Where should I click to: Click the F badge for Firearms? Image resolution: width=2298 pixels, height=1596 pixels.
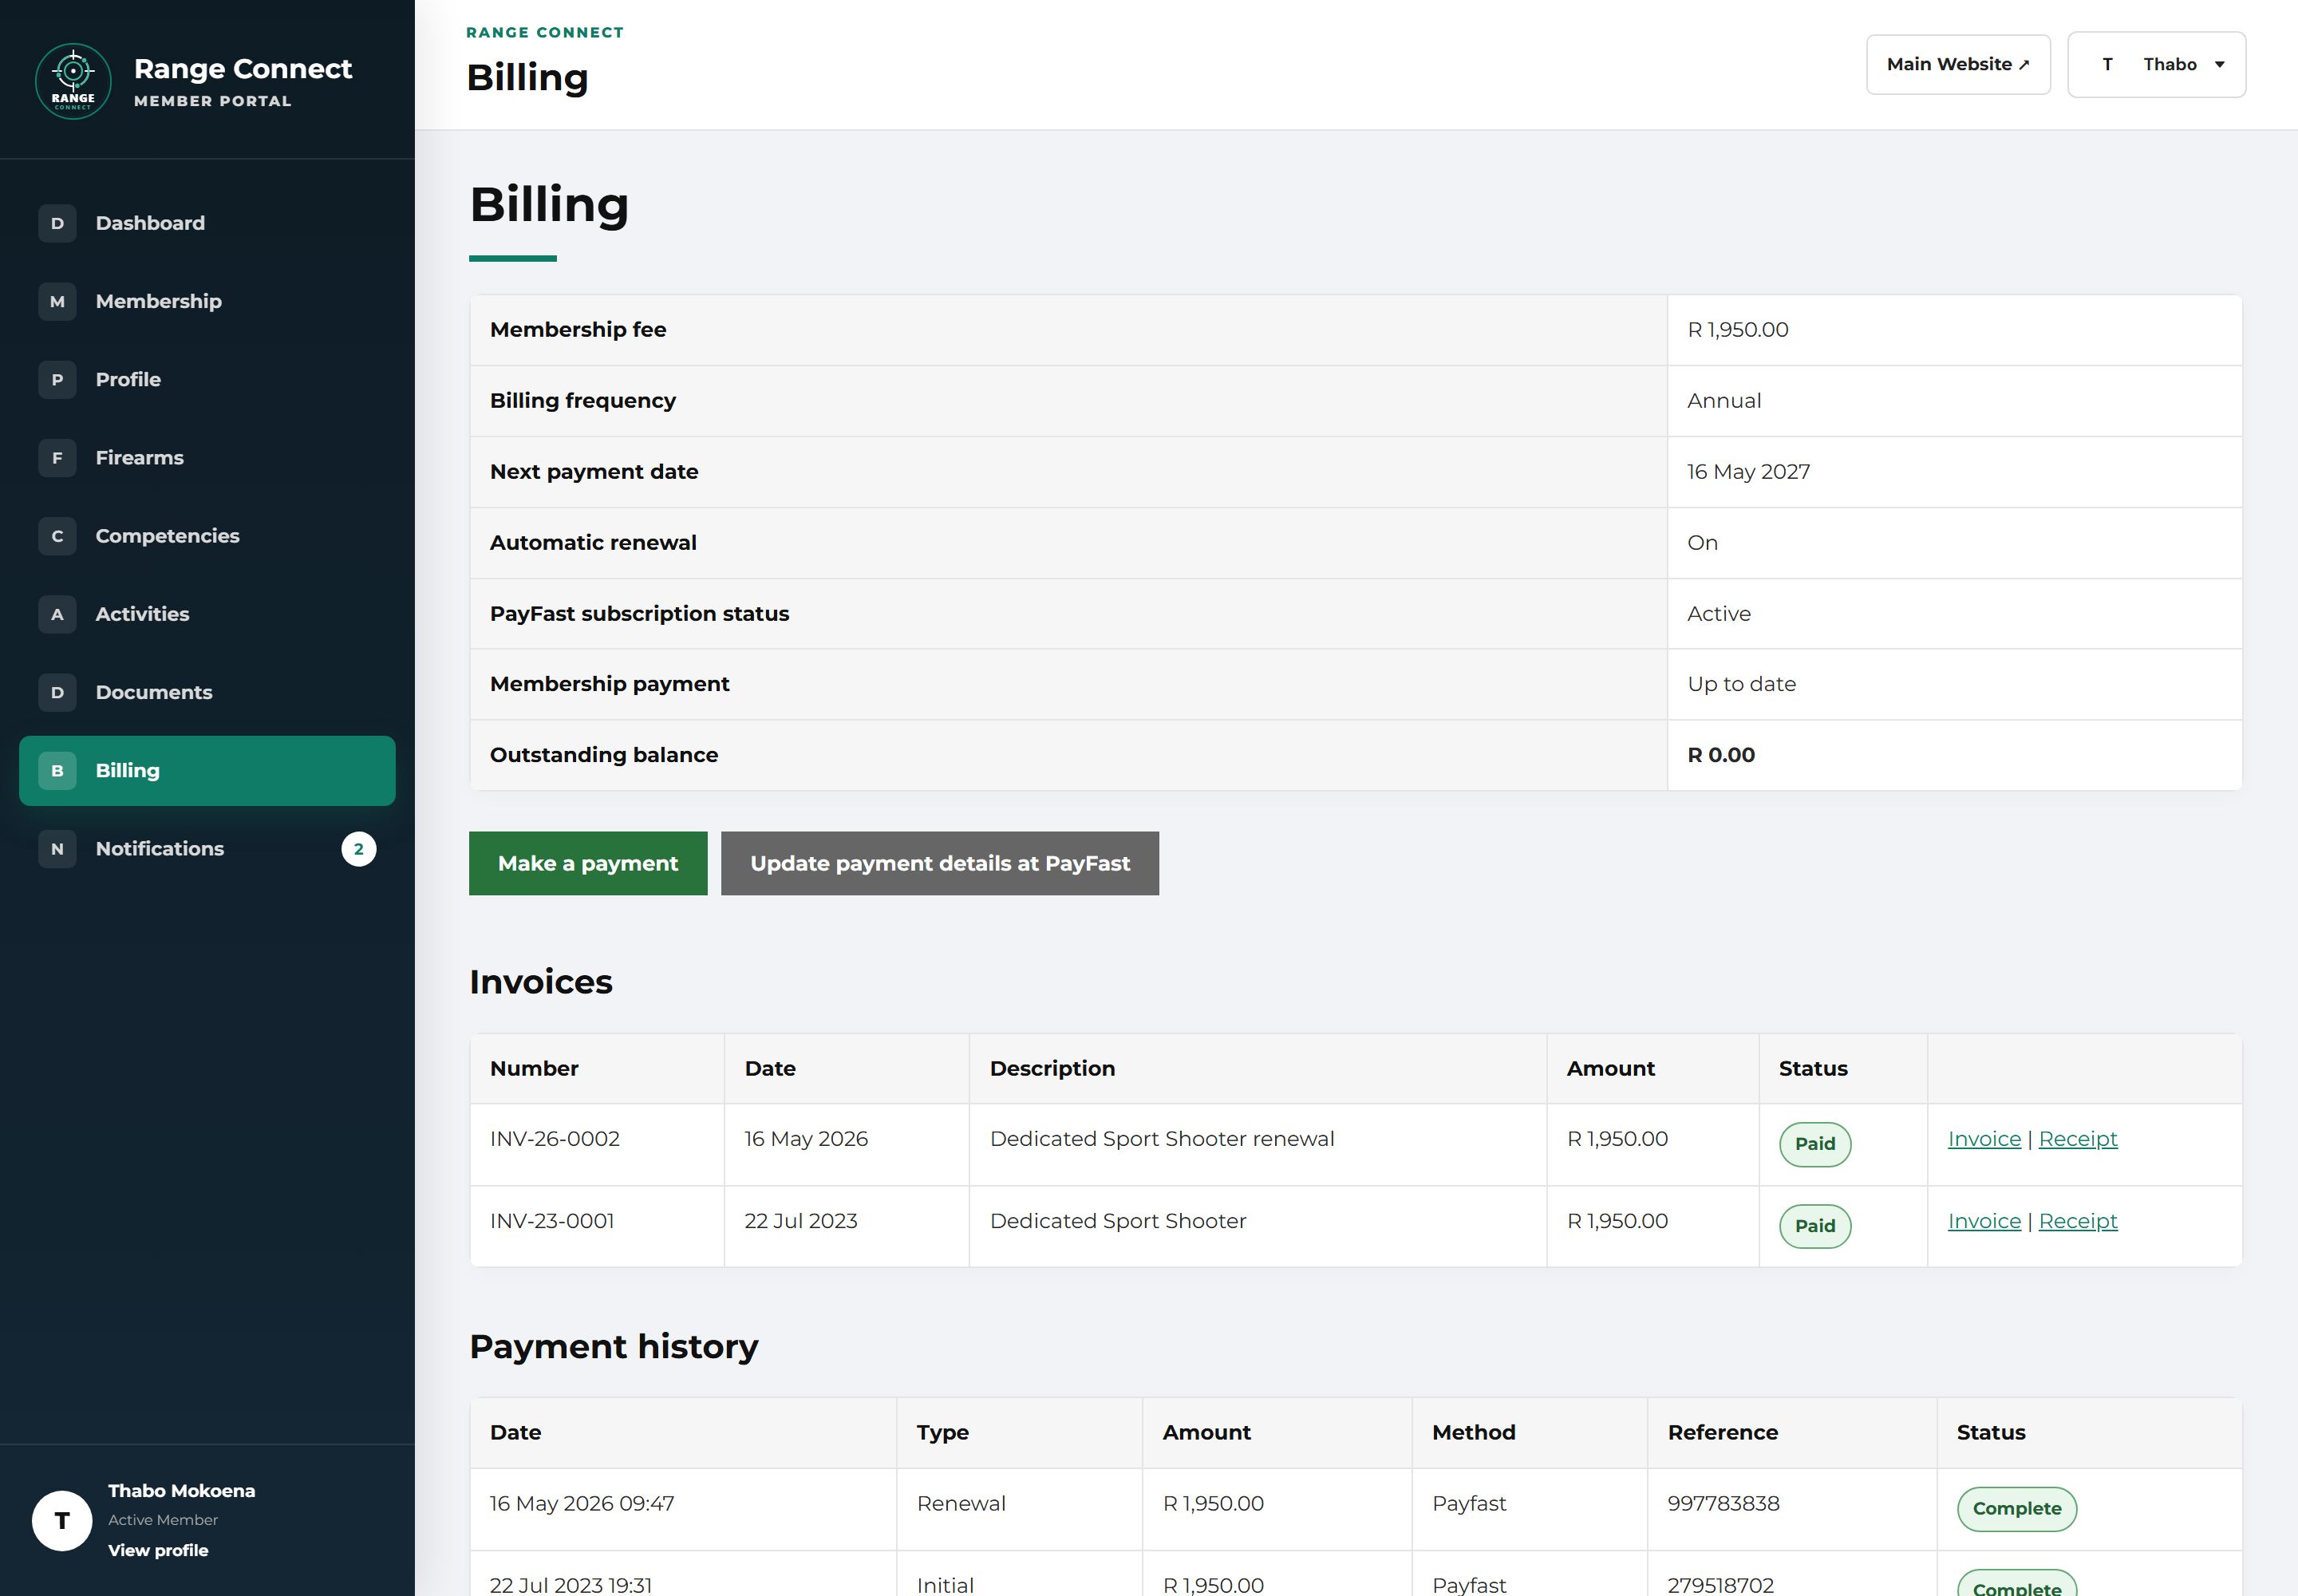(x=57, y=457)
